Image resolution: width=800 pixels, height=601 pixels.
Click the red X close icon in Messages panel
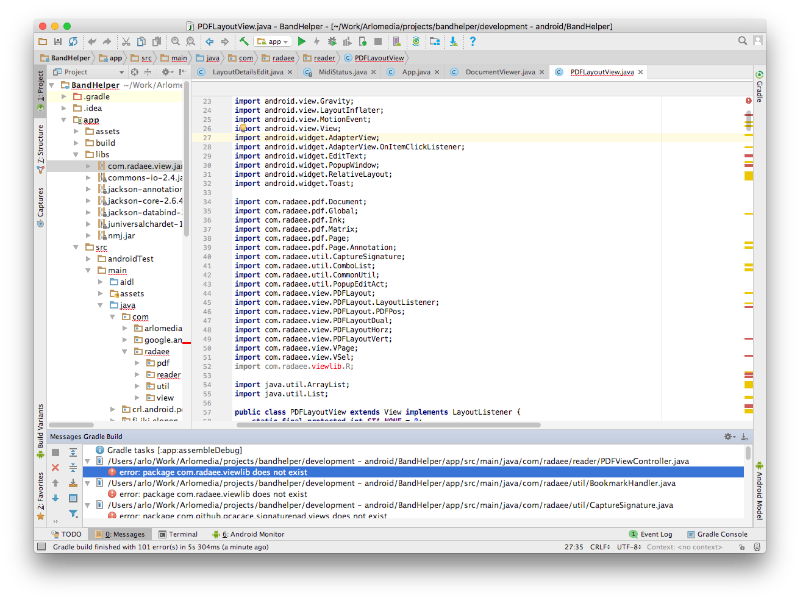56,466
